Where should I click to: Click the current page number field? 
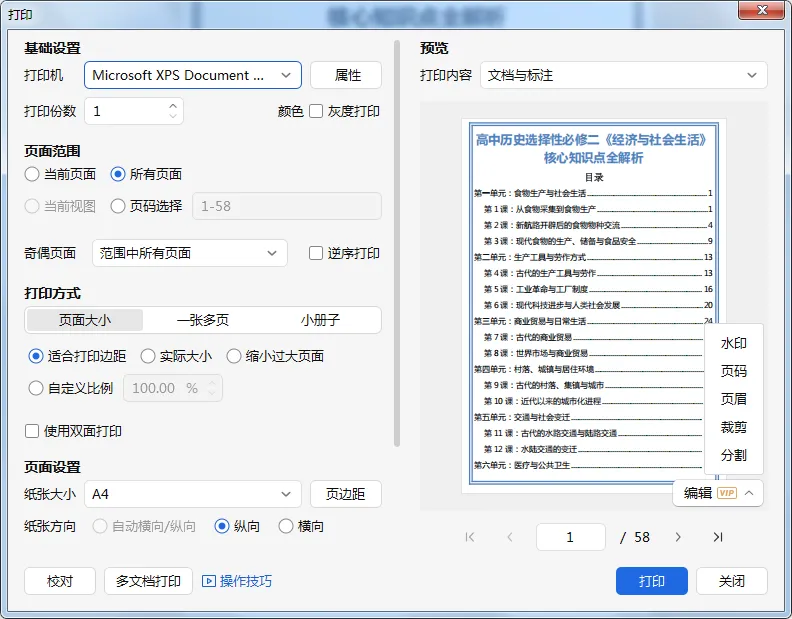point(571,537)
